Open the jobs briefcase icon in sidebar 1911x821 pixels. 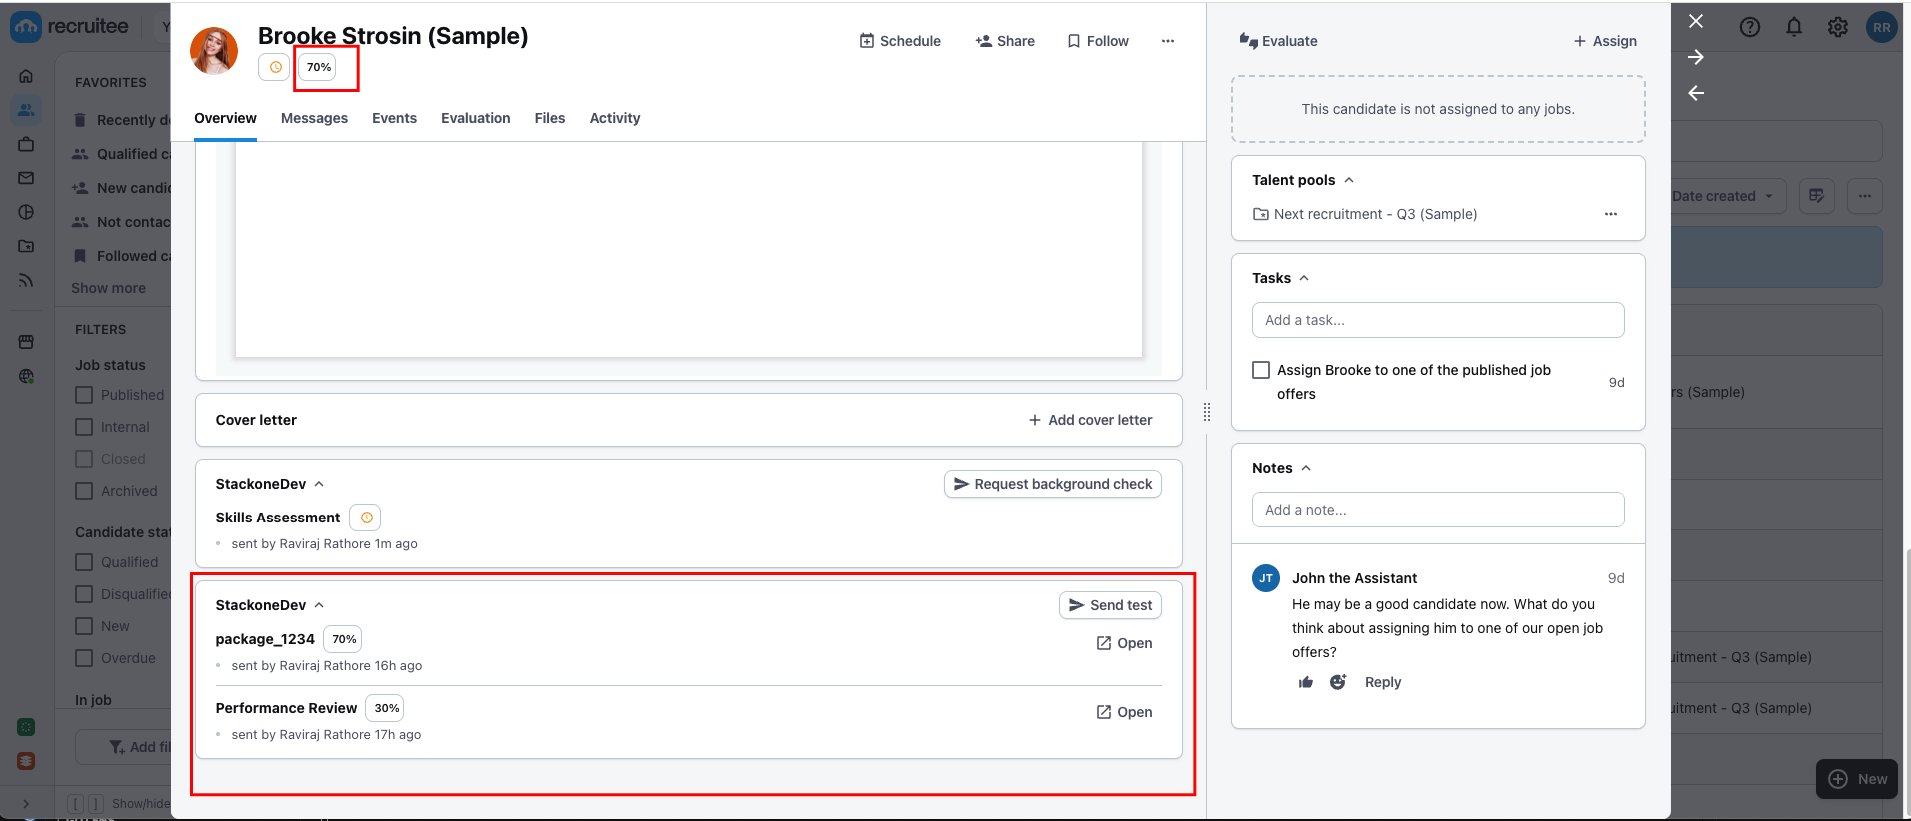26,144
